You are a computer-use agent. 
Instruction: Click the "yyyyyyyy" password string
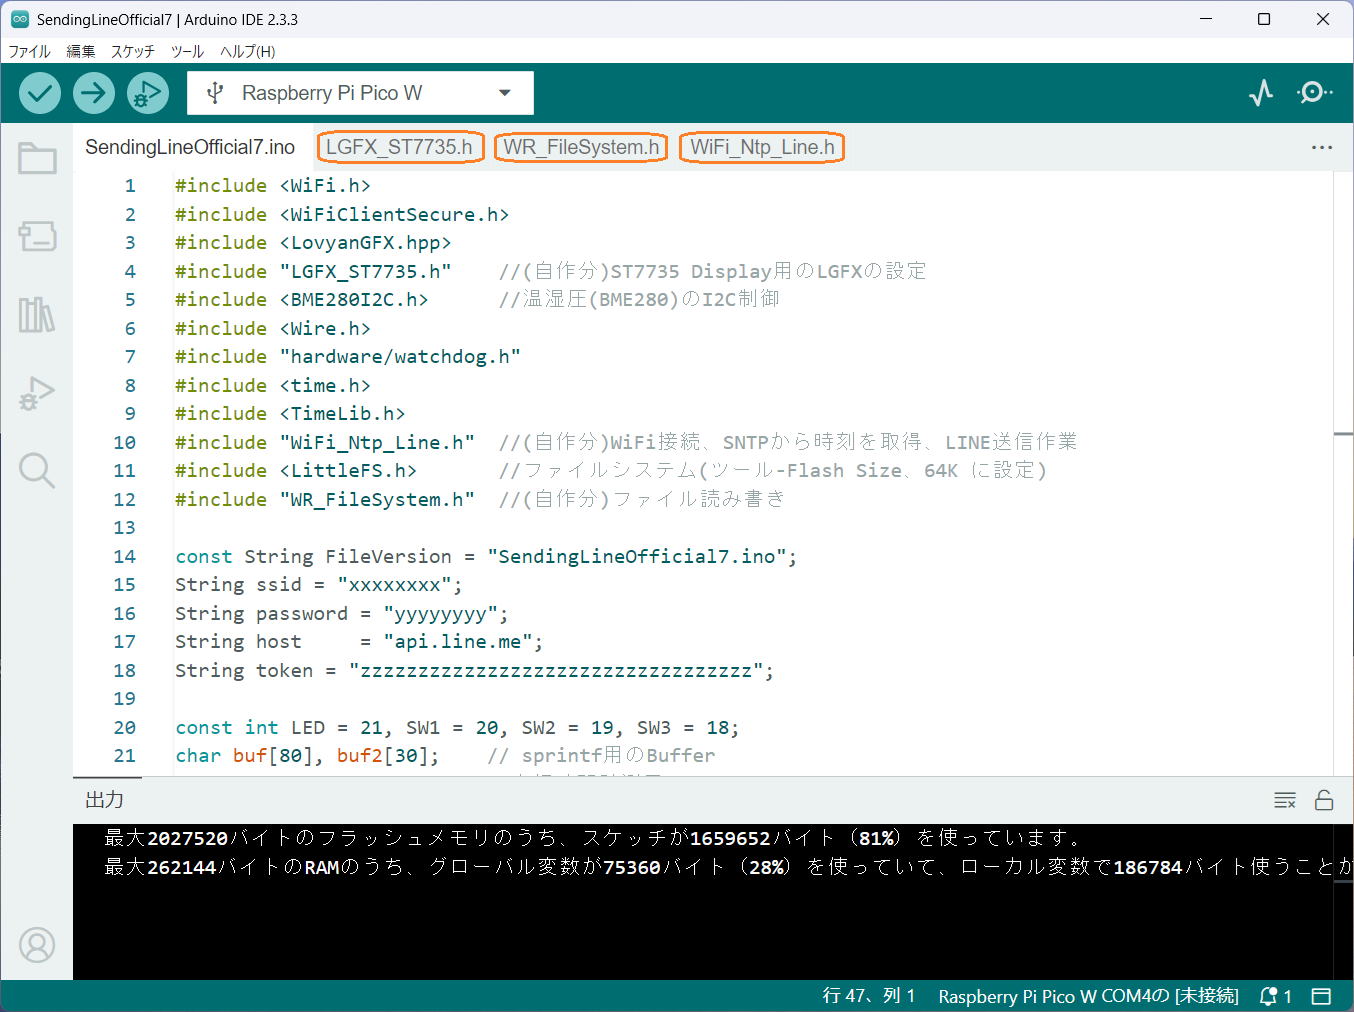point(440,614)
